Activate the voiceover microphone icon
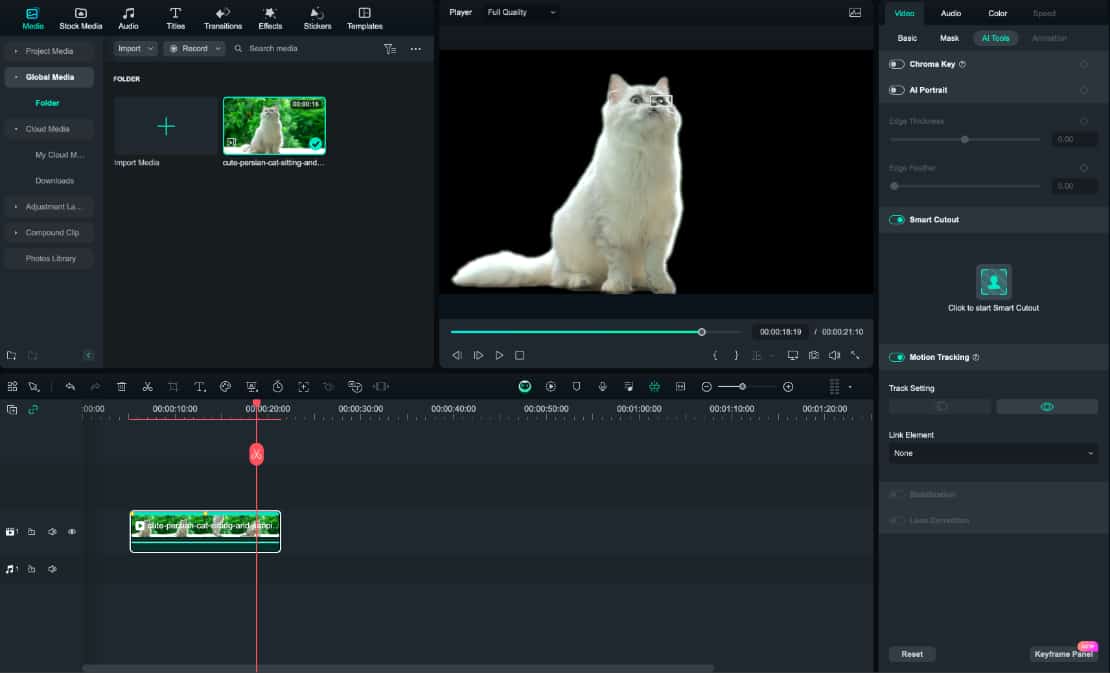The image size is (1110, 673). coord(601,386)
